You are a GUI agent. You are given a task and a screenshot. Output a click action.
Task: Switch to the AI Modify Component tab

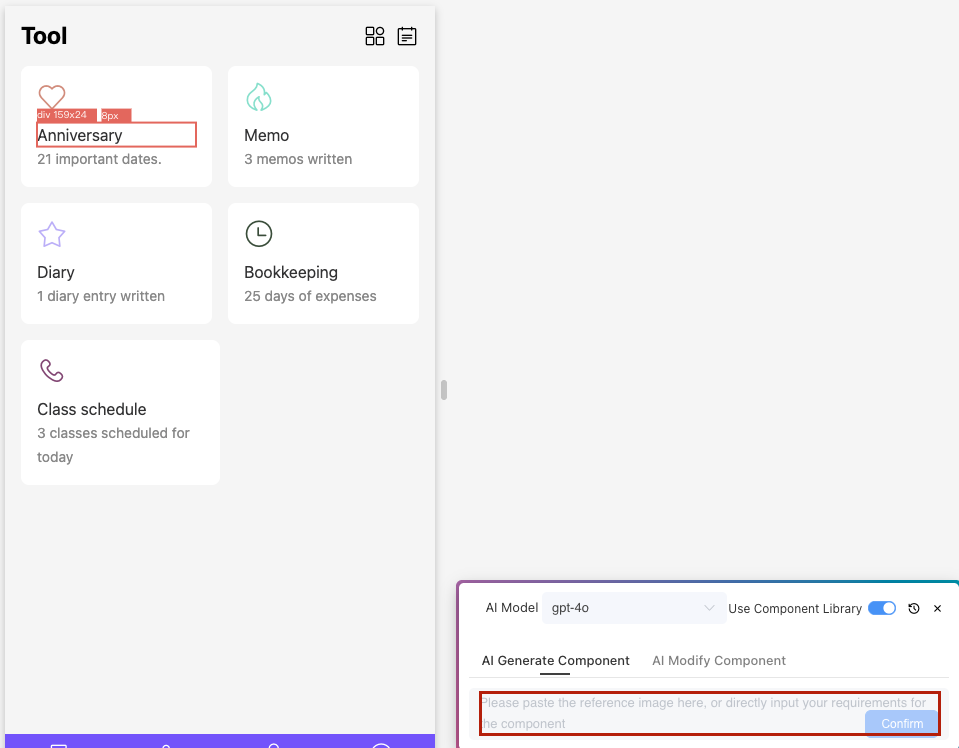click(718, 661)
